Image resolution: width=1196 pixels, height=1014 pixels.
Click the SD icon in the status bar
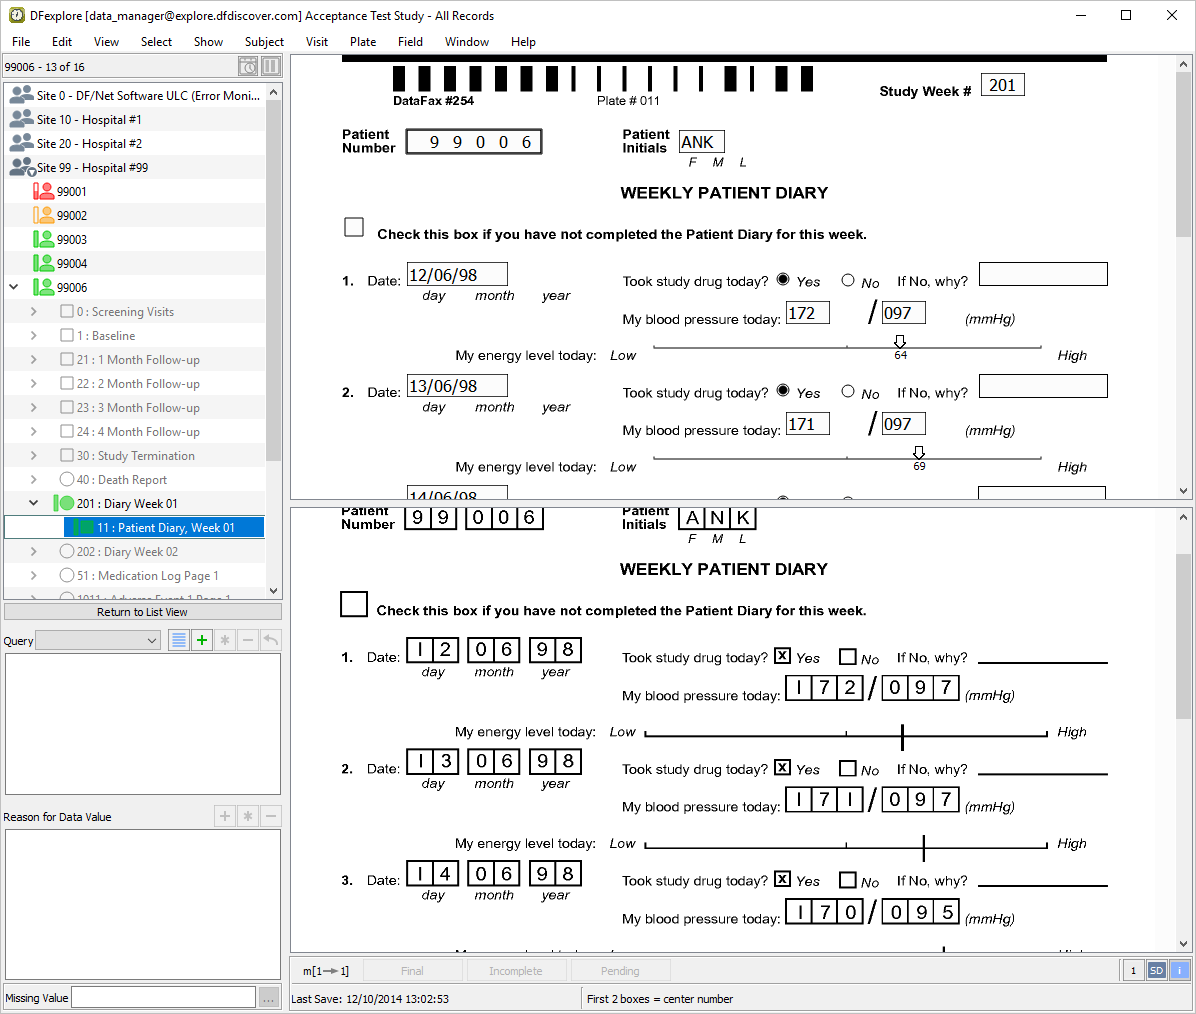point(1156,970)
